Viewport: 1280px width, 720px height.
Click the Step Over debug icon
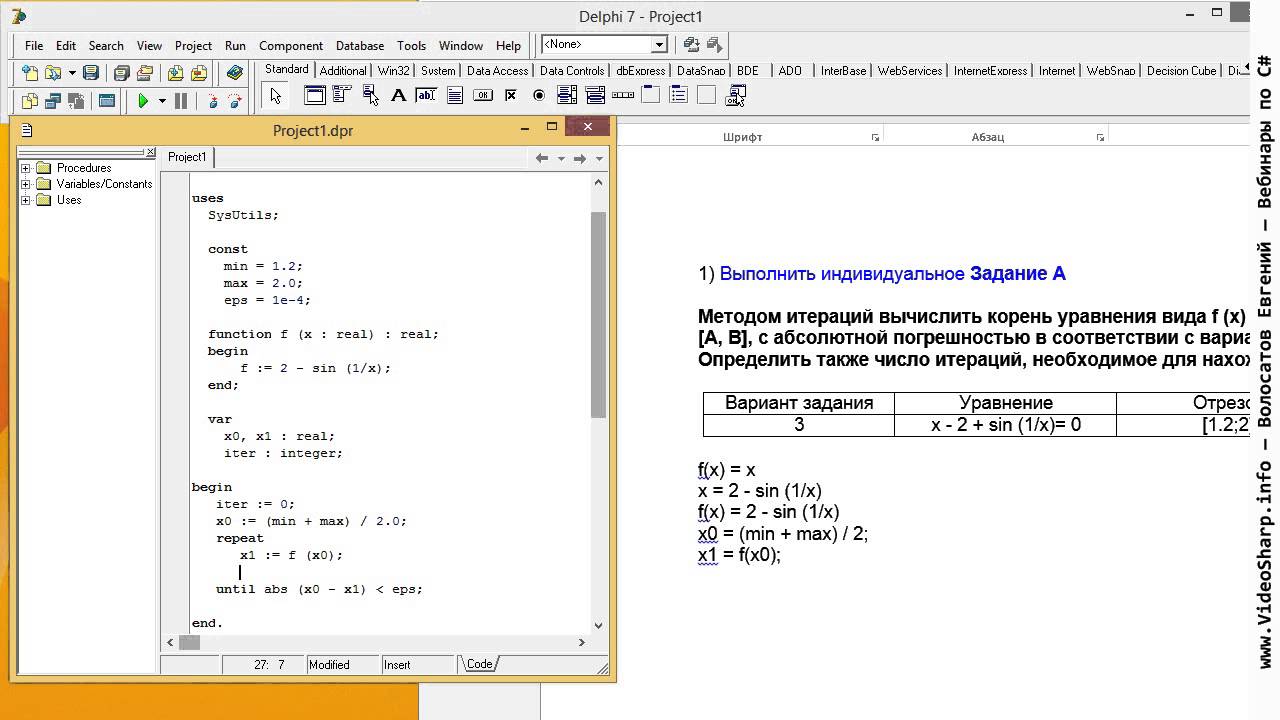tap(235, 100)
